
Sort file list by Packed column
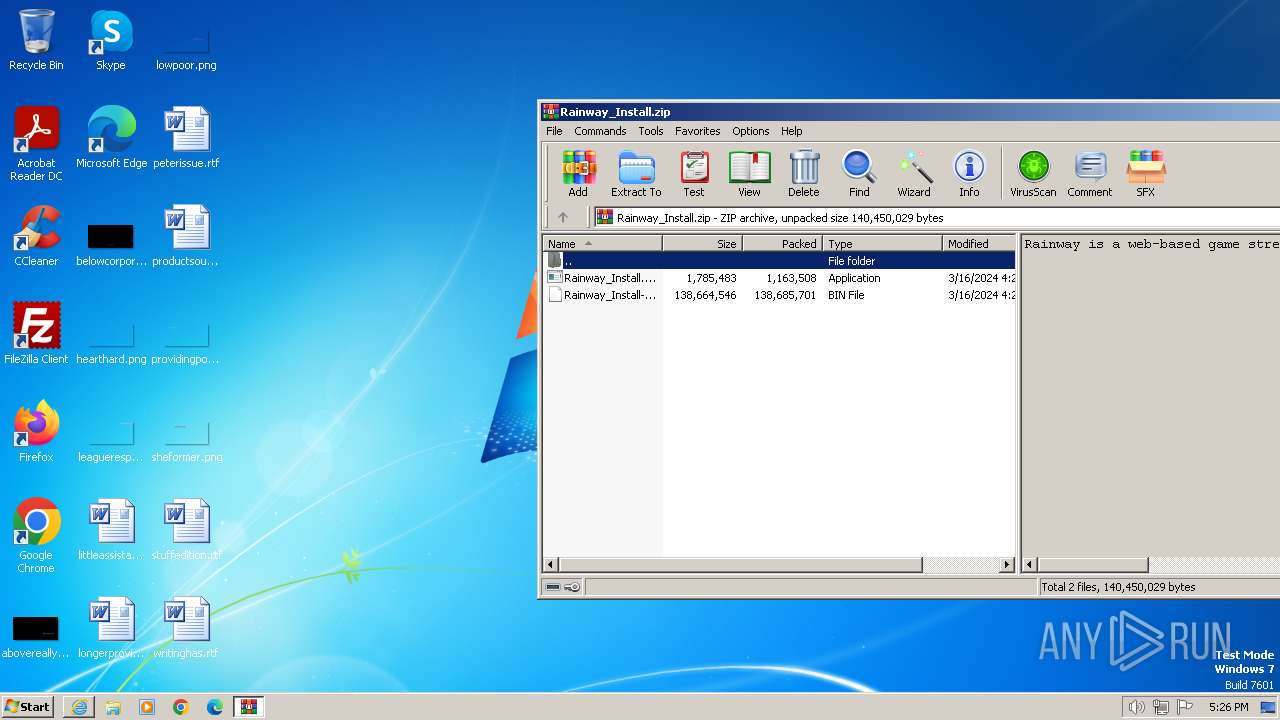pyautogui.click(x=782, y=243)
